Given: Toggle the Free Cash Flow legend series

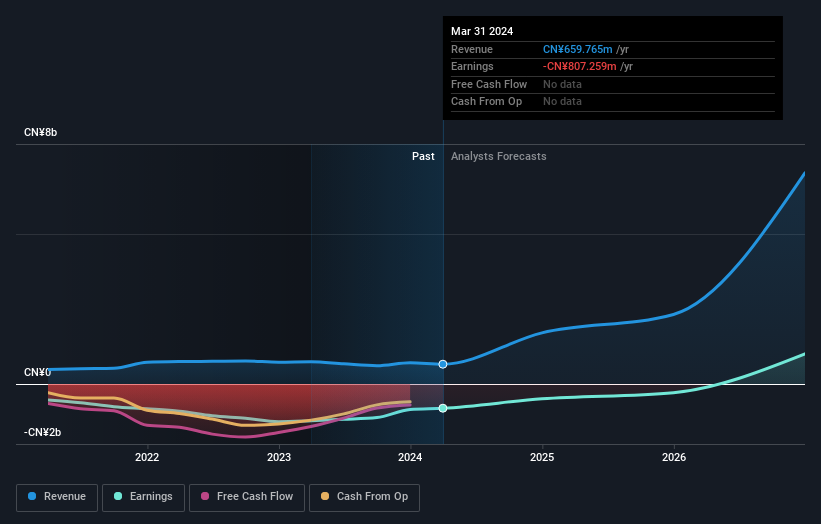Looking at the screenshot, I should coord(247,497).
